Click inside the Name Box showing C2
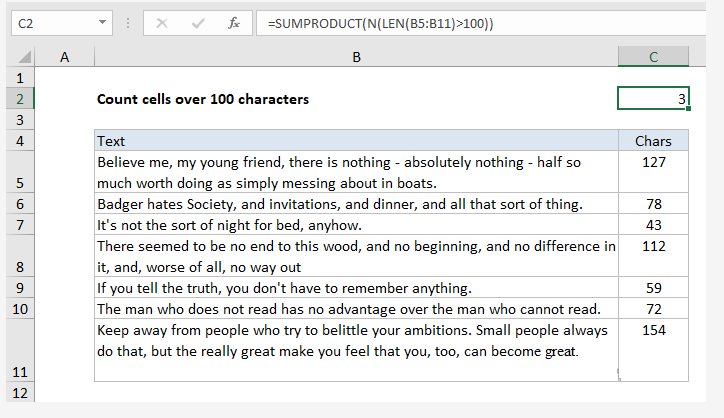Viewport: 724px width, 418px height. [x=53, y=23]
